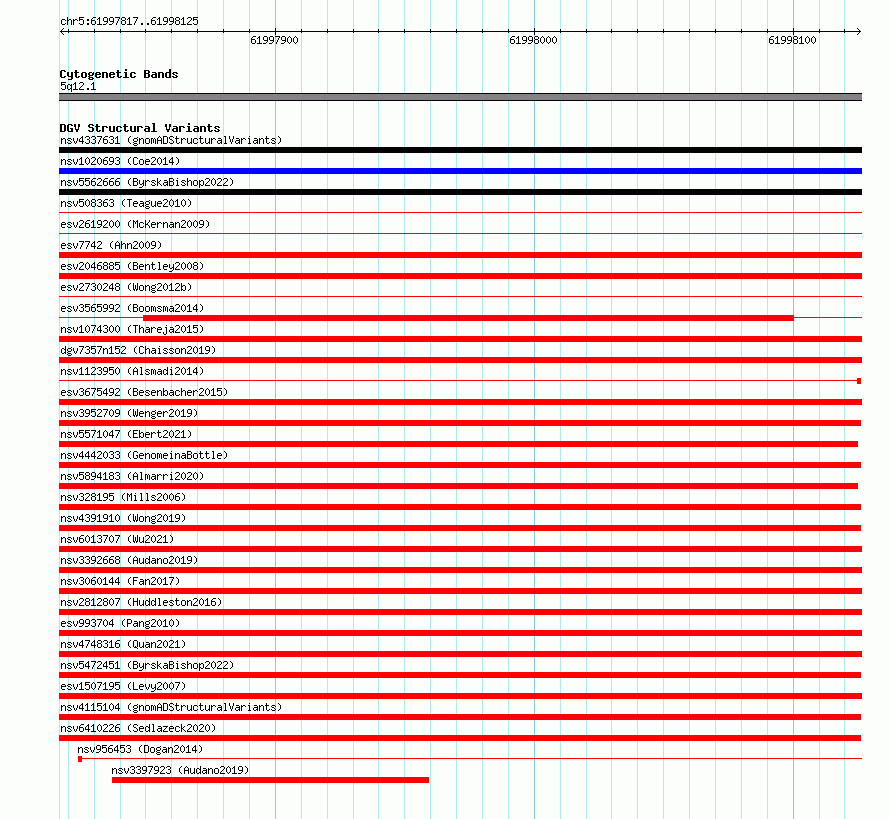Select the esv993704 (Pang2010) label
This screenshot has width=890, height=819.
(120, 623)
